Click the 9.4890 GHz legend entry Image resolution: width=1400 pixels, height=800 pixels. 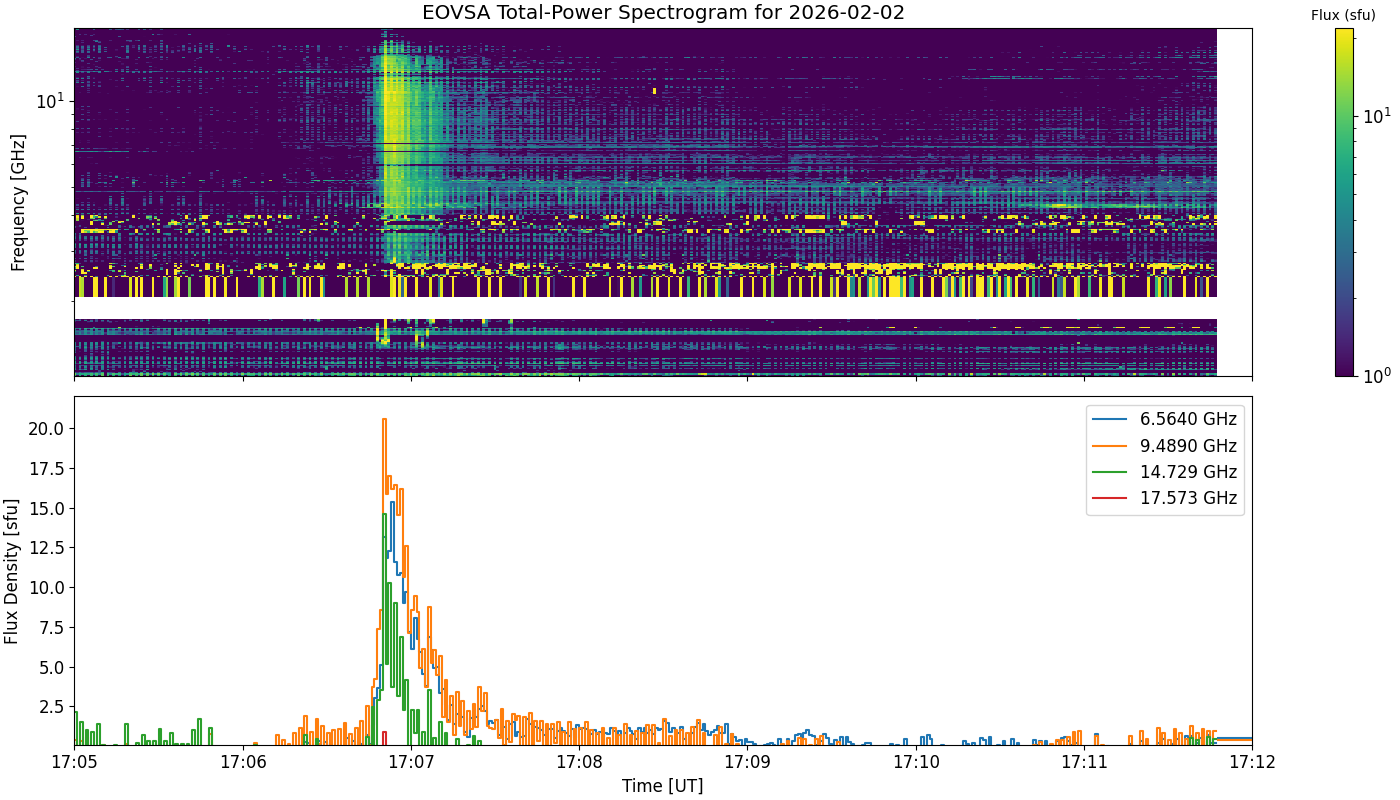pos(1165,446)
